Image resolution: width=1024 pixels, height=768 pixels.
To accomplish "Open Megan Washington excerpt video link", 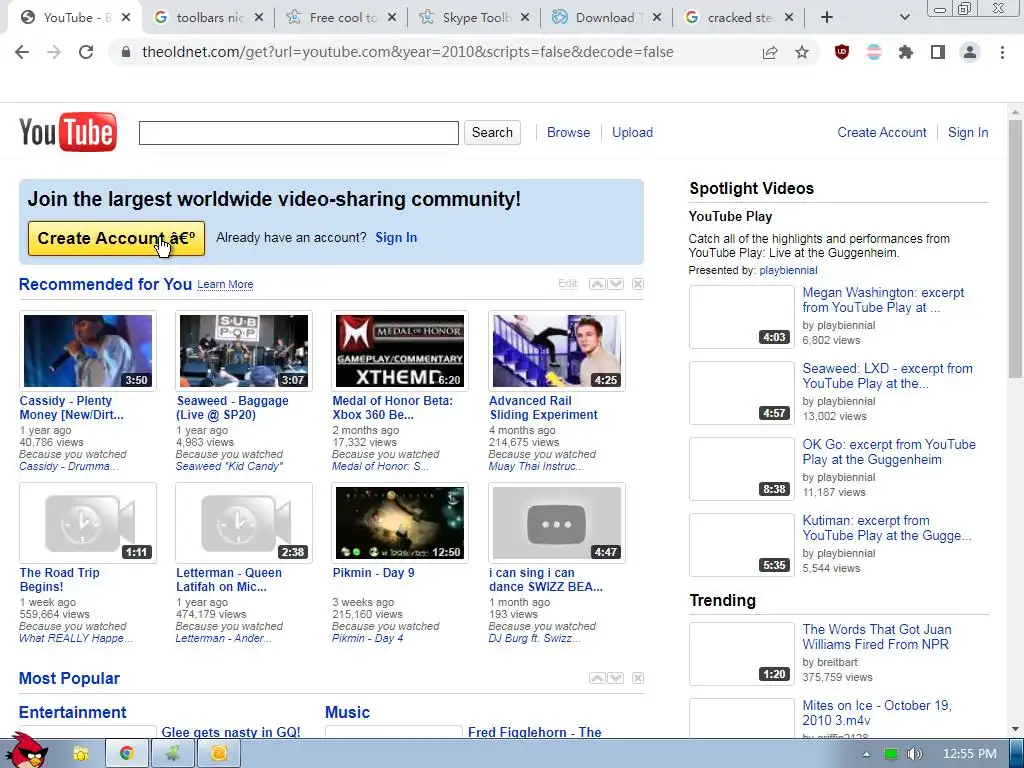I will [x=883, y=300].
